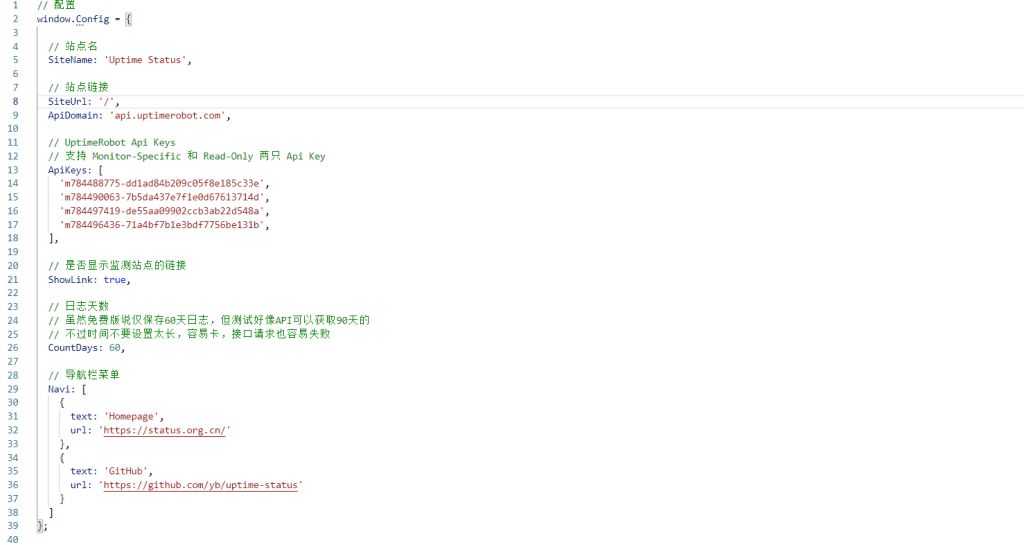Image resolution: width=1024 pixels, height=545 pixels.
Task: Click line number 8 in the gutter
Action: click(x=15, y=102)
